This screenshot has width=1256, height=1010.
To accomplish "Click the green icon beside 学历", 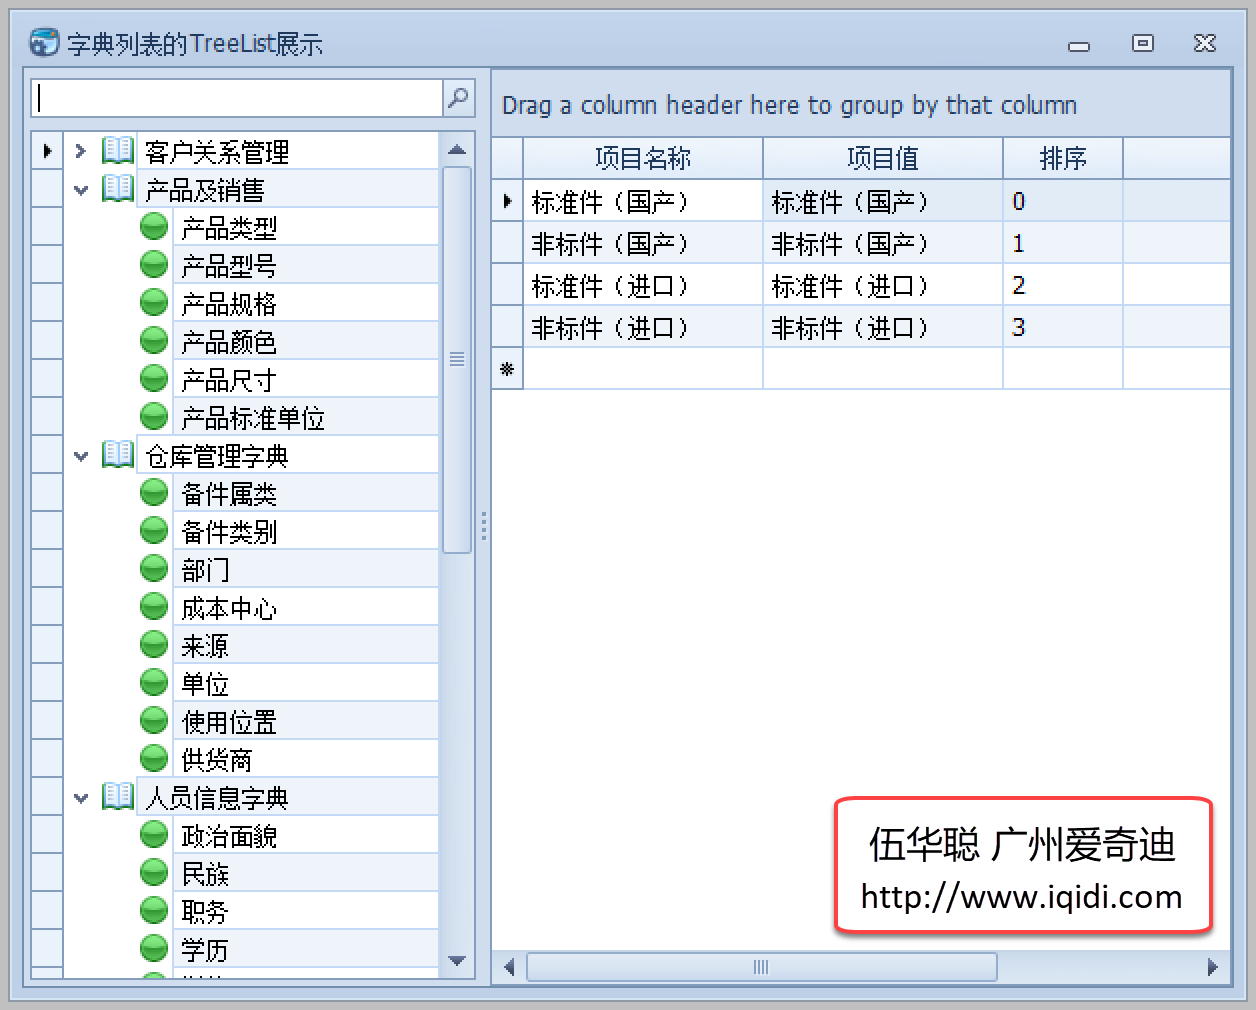I will pyautogui.click(x=154, y=949).
